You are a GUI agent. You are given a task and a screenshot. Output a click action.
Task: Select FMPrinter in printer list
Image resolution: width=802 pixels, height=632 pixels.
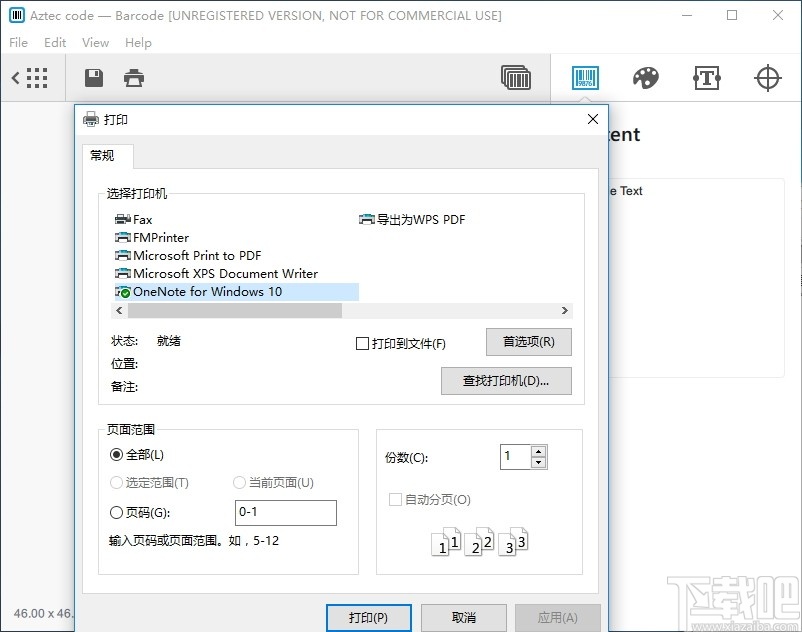coord(152,238)
